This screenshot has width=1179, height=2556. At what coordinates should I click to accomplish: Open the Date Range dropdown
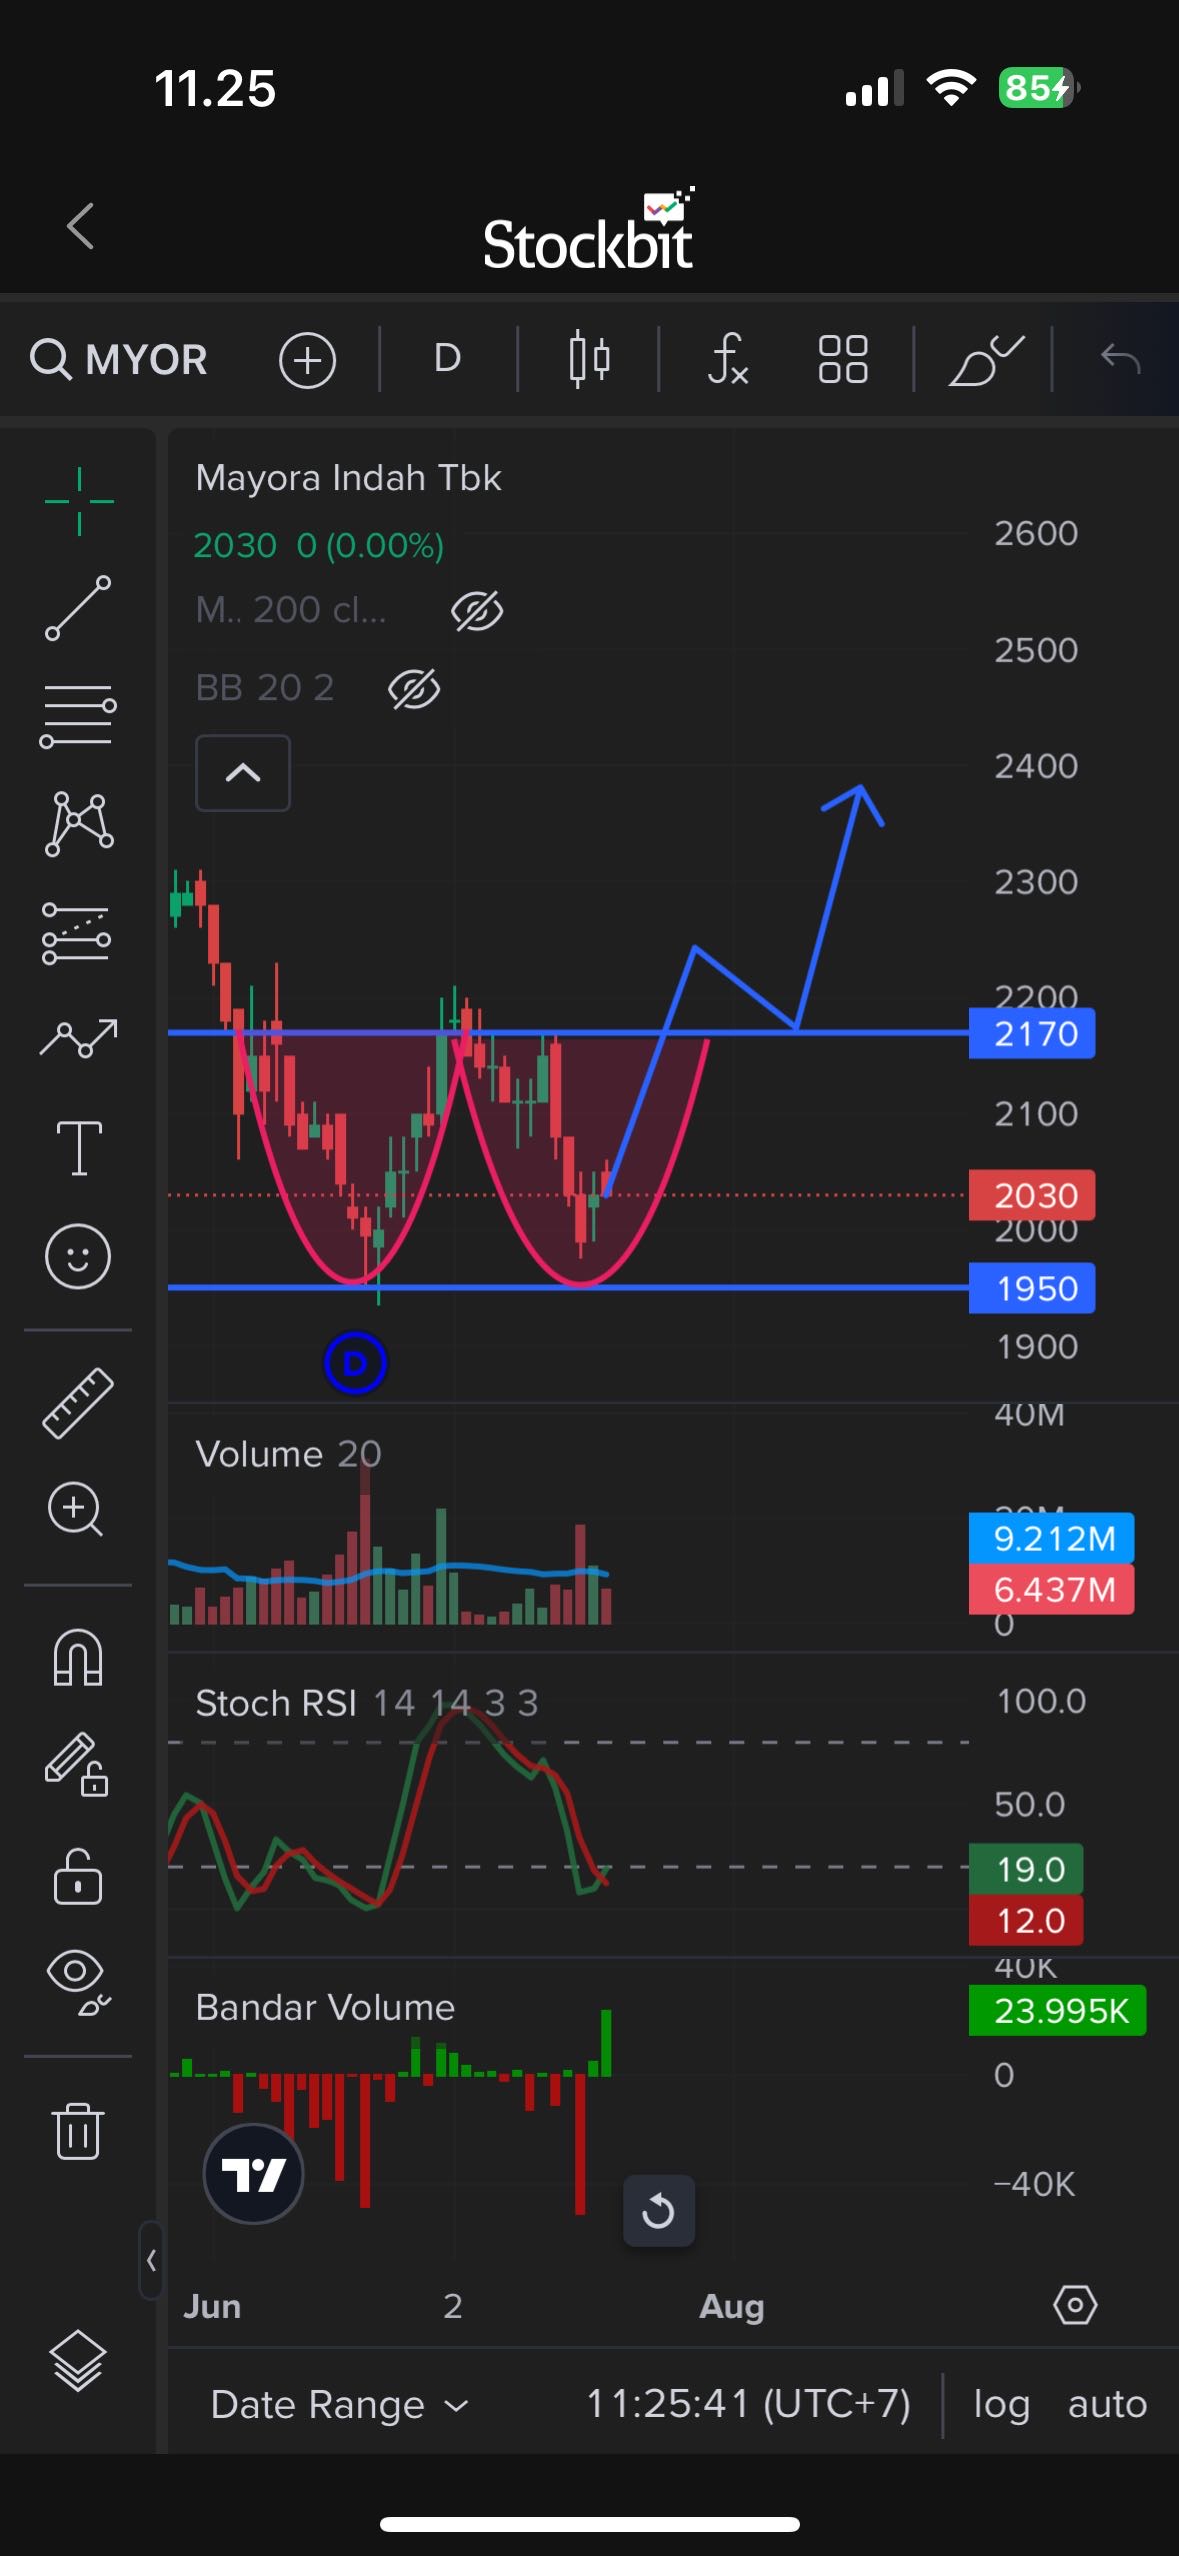339,2404
